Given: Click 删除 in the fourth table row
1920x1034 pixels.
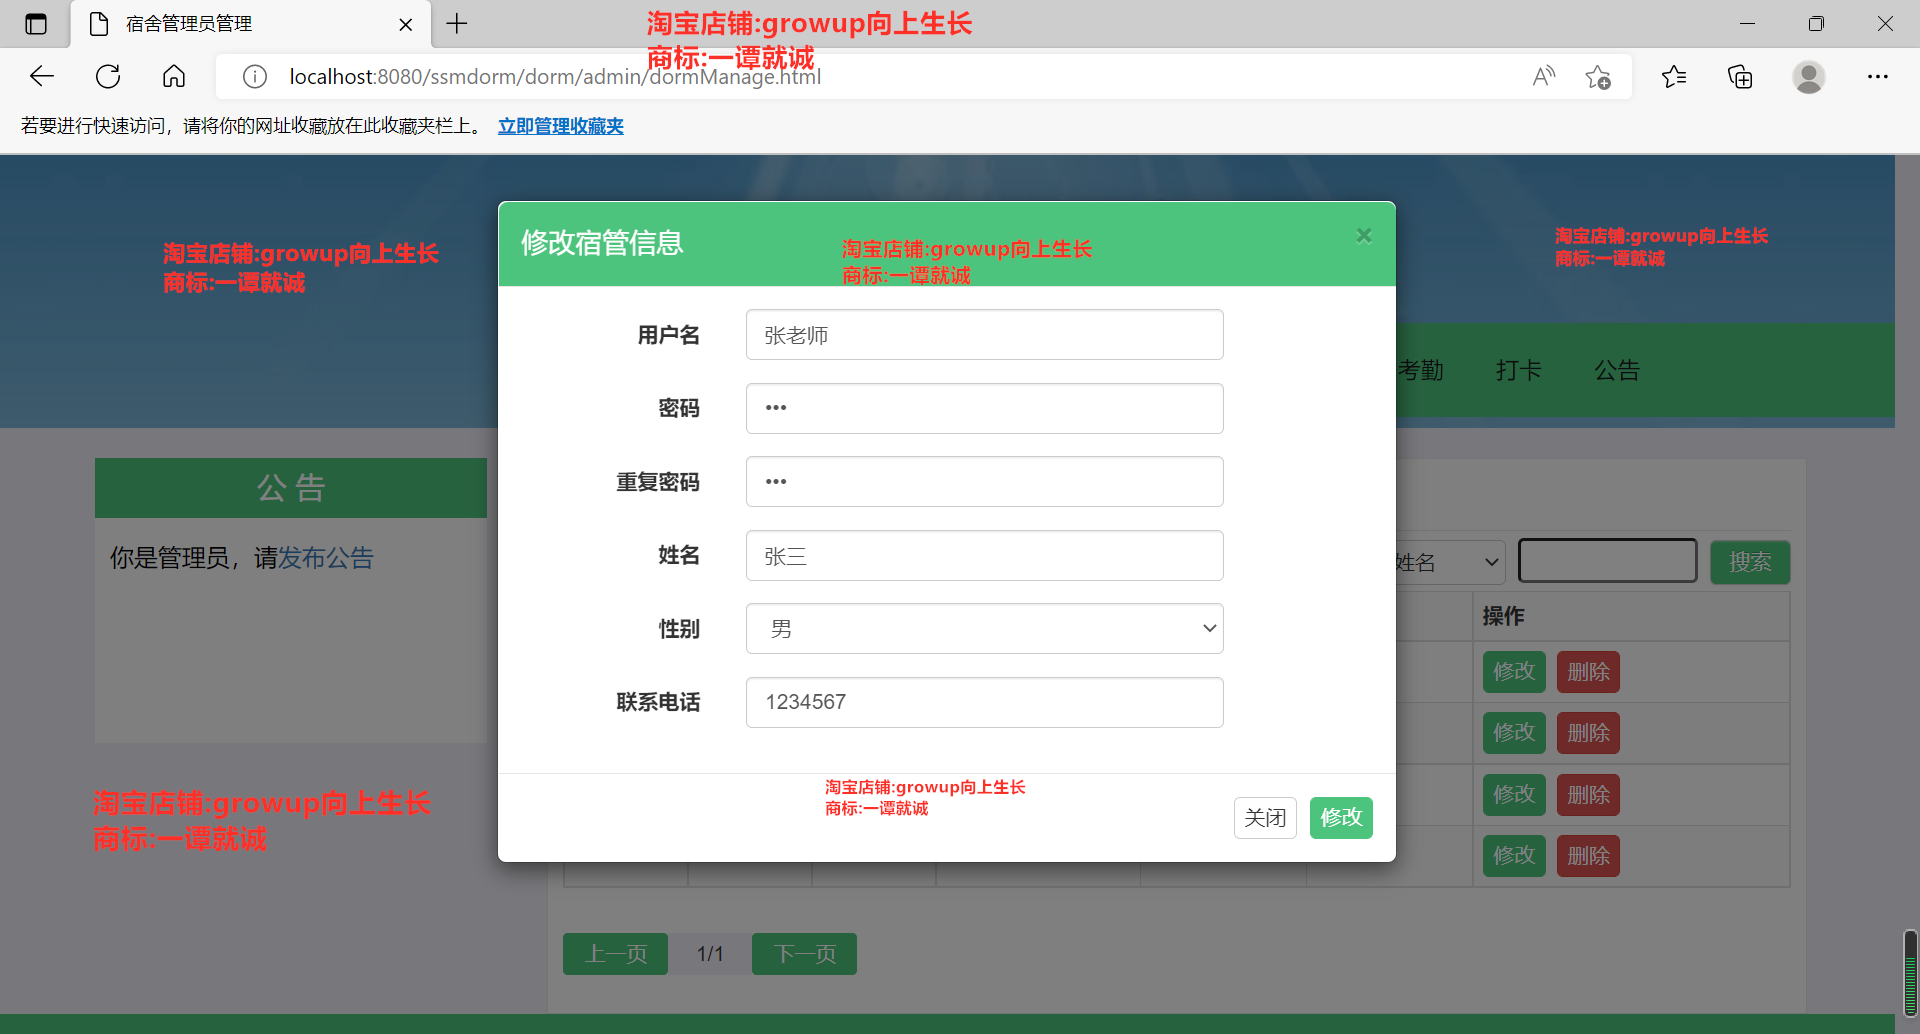Looking at the screenshot, I should [x=1588, y=856].
